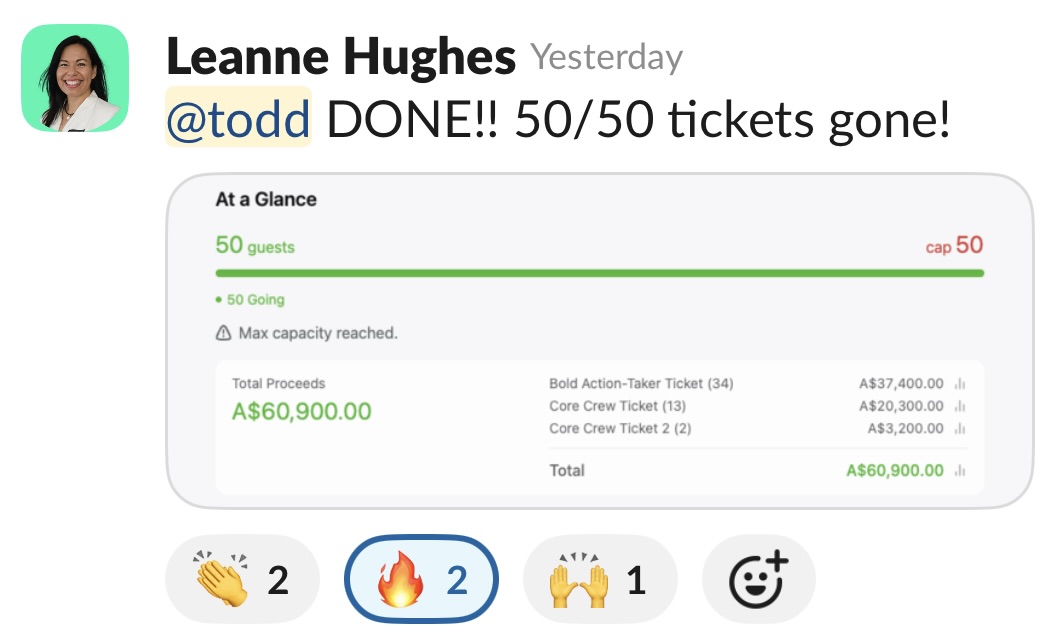Toggle the clapping hands reaction

242,580
